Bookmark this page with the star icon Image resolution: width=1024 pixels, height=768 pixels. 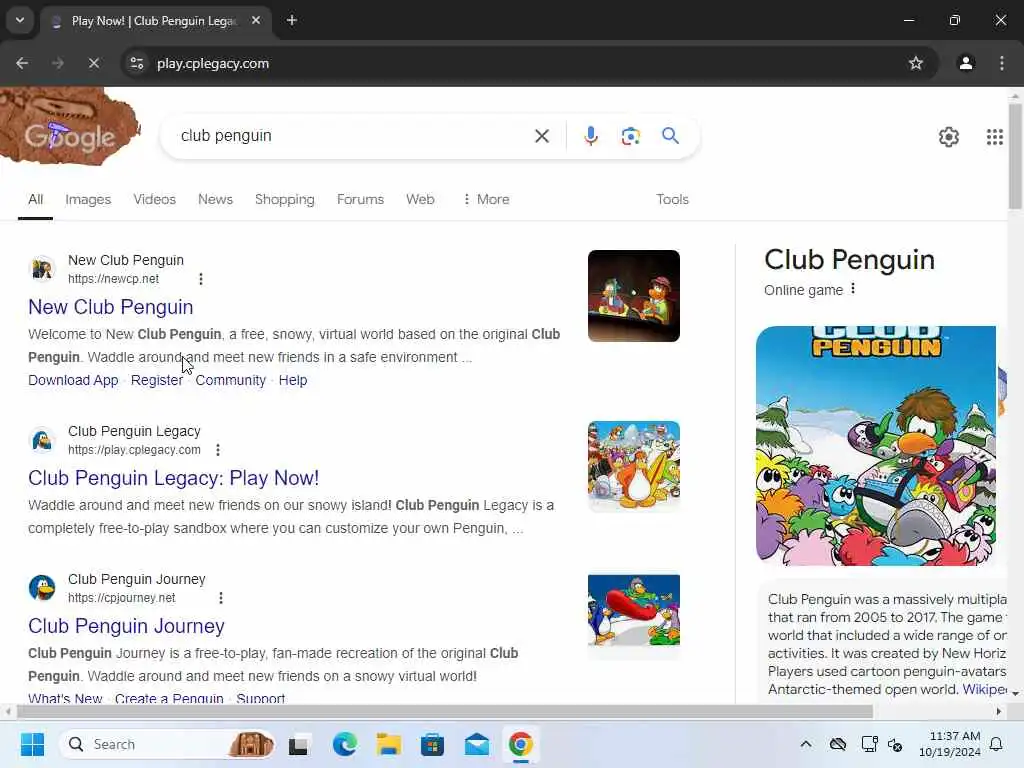point(916,63)
